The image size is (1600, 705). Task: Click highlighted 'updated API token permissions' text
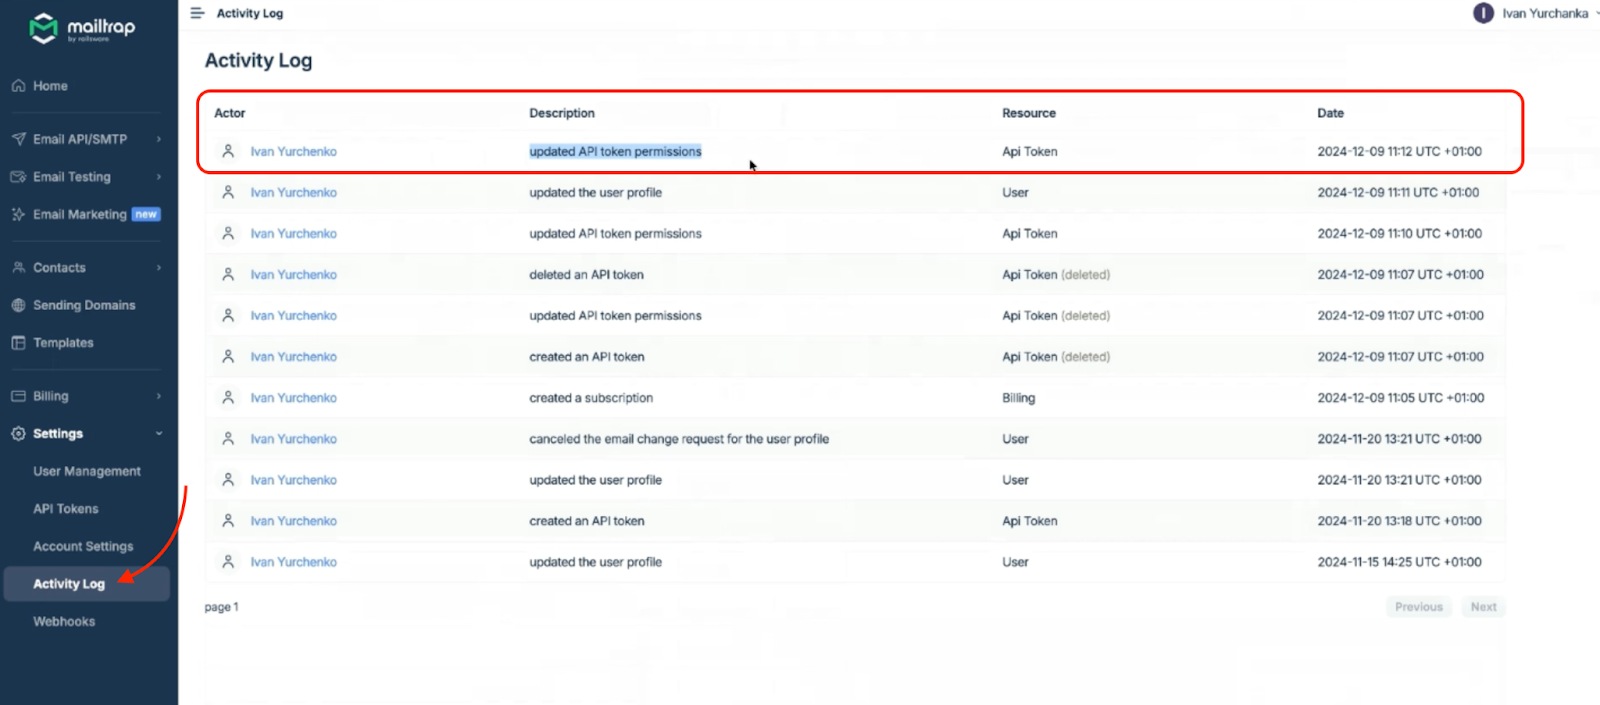click(615, 152)
